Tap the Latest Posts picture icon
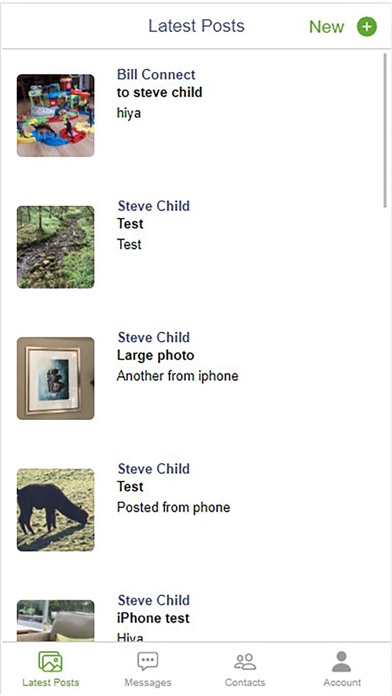 (50, 661)
